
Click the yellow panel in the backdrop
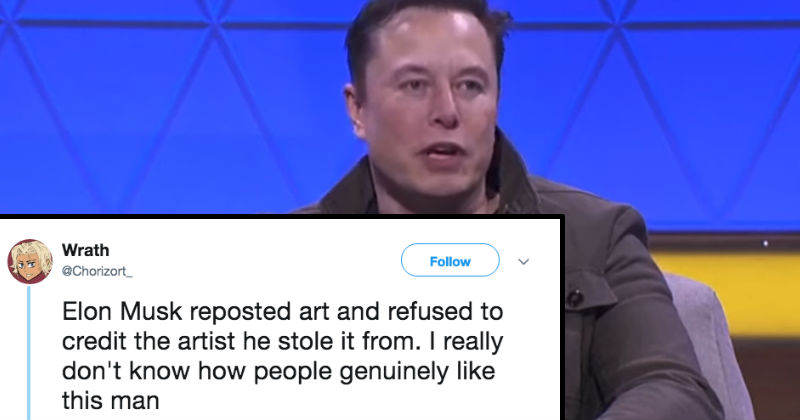[730, 291]
